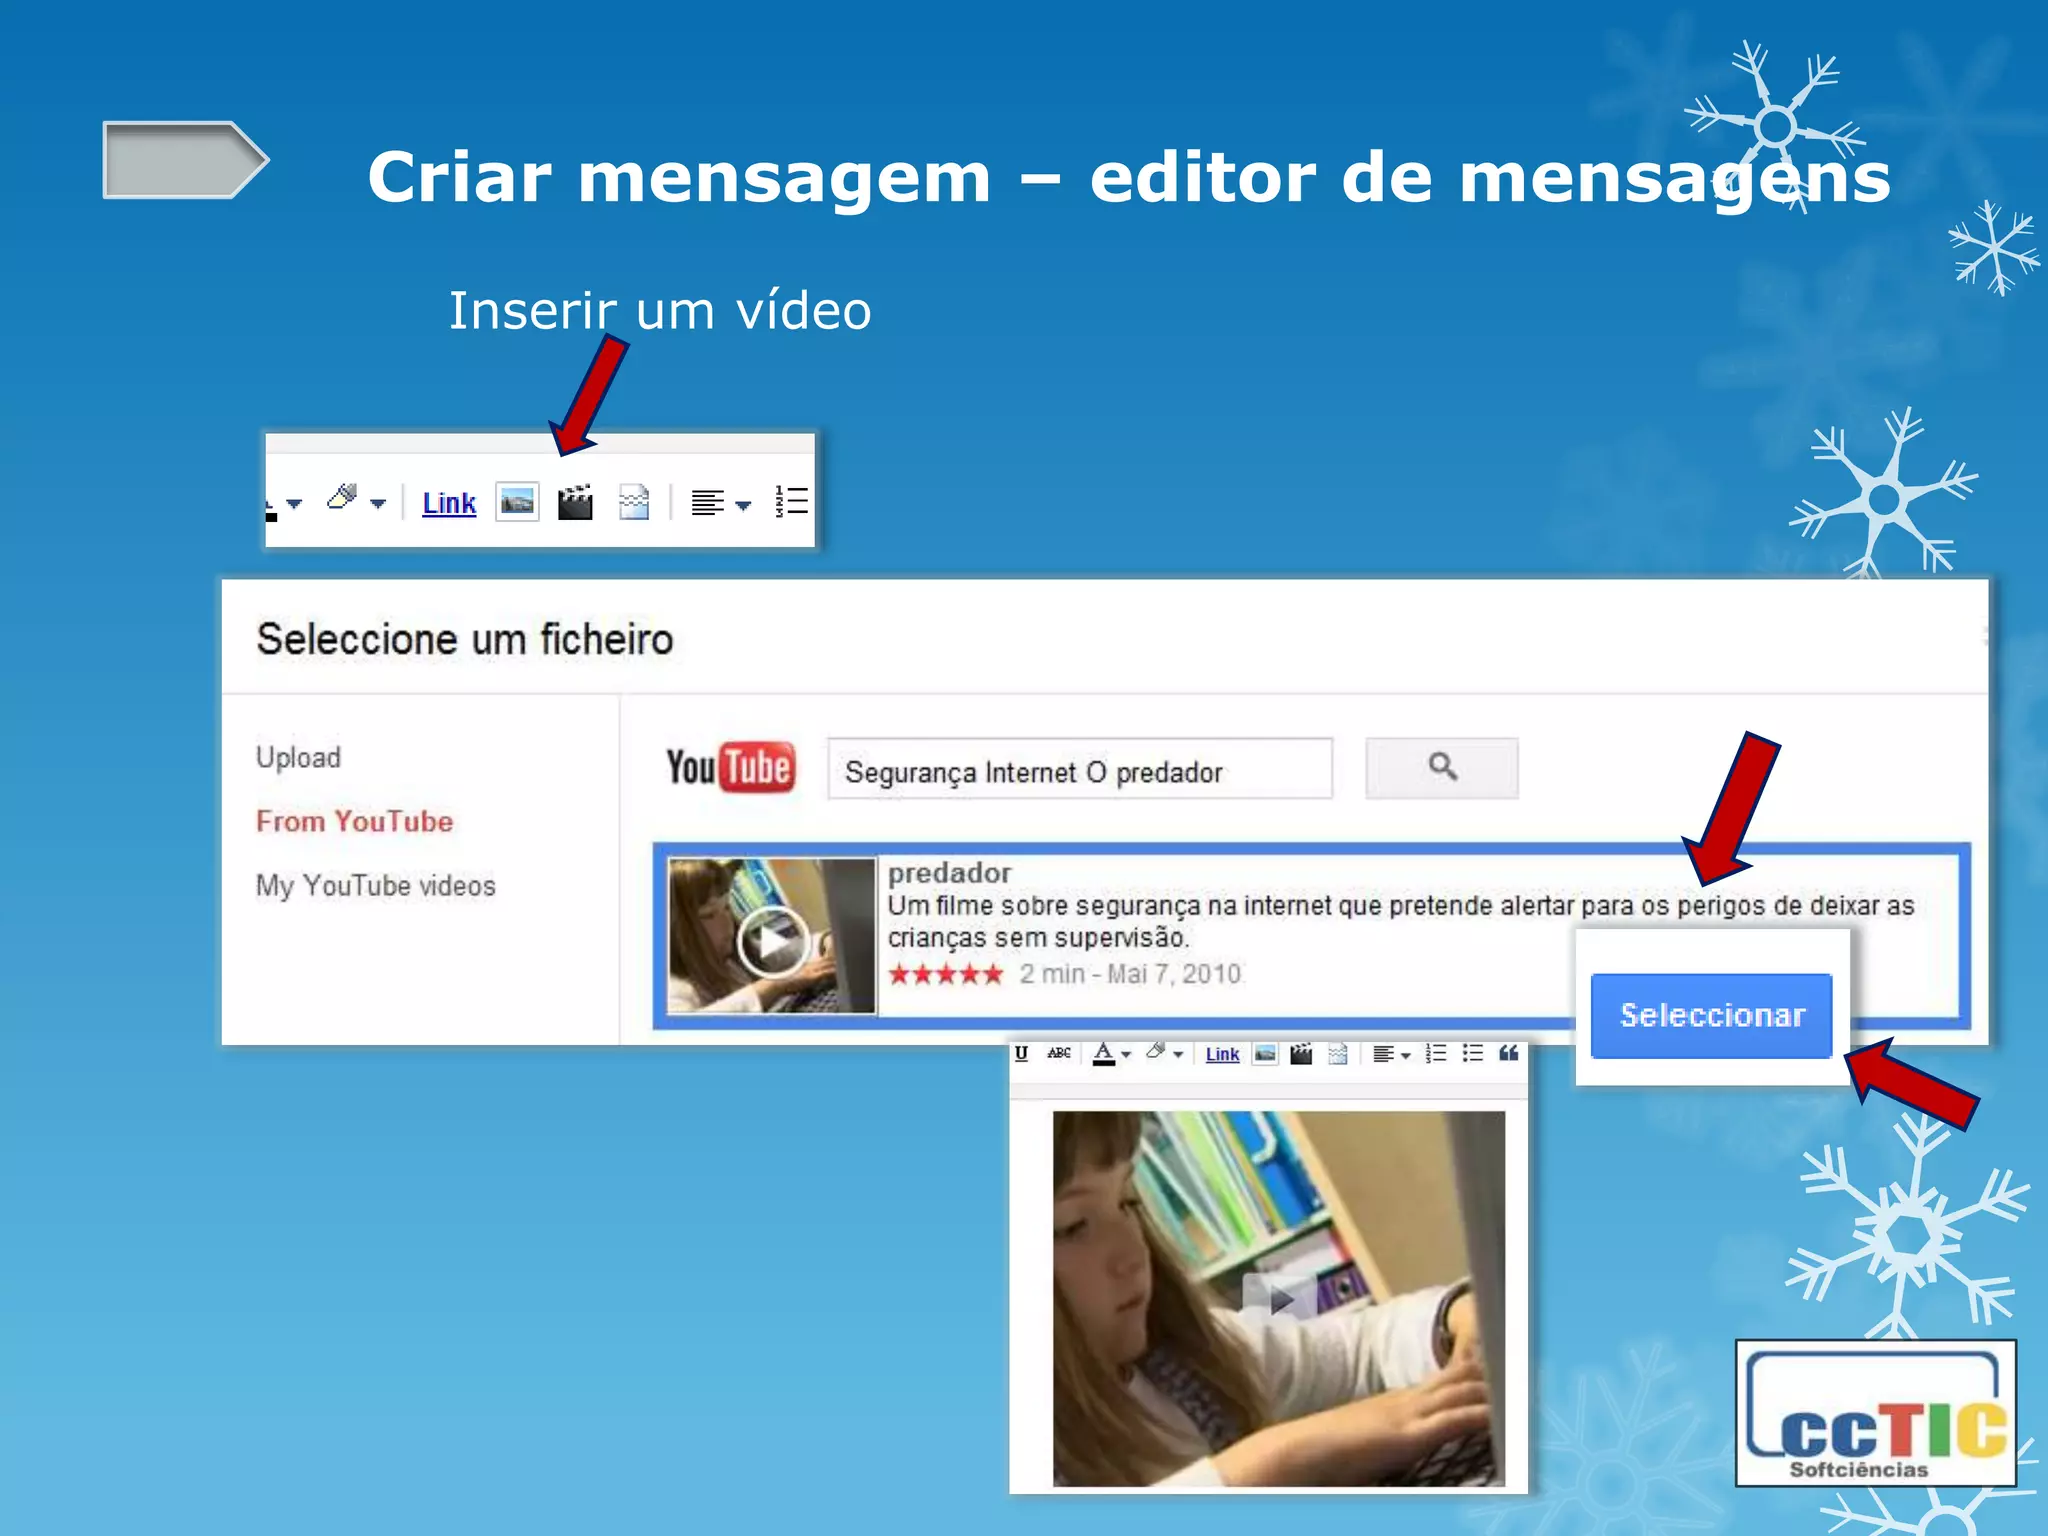Toggle strikethrough ABC in lower editor toolbar
2048x1536 pixels.
(x=1059, y=1053)
